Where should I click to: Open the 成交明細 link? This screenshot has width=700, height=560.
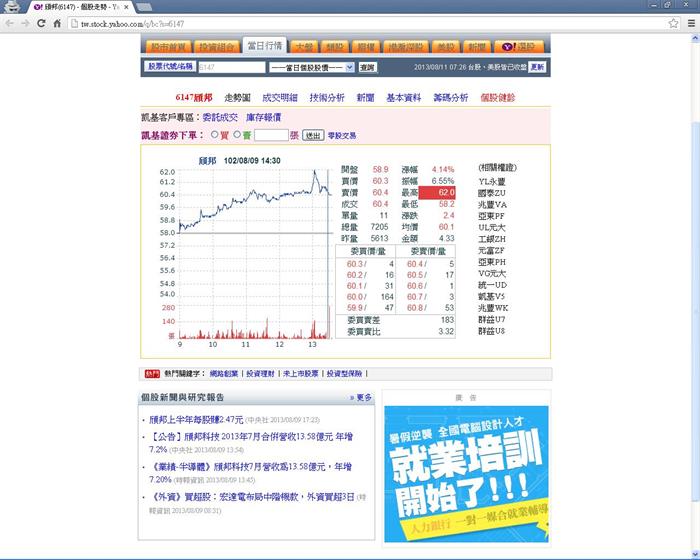coord(279,97)
